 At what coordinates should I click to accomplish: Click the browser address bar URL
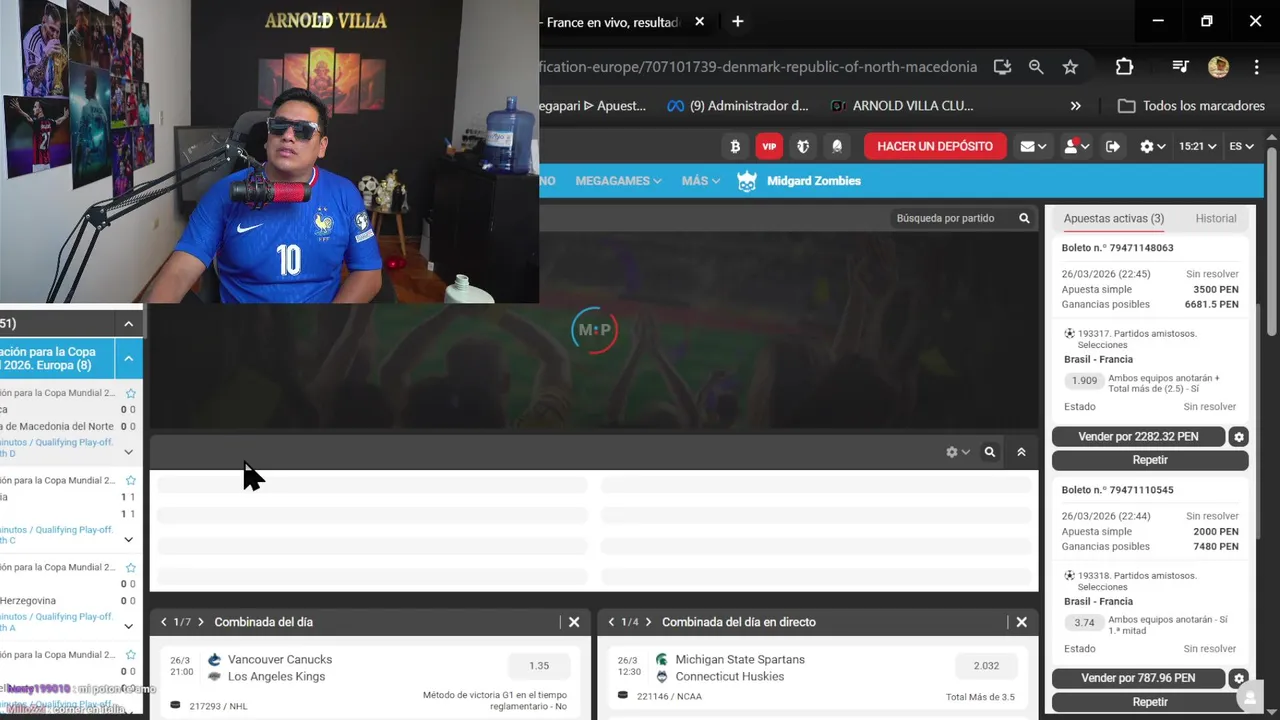pyautogui.click(x=758, y=67)
